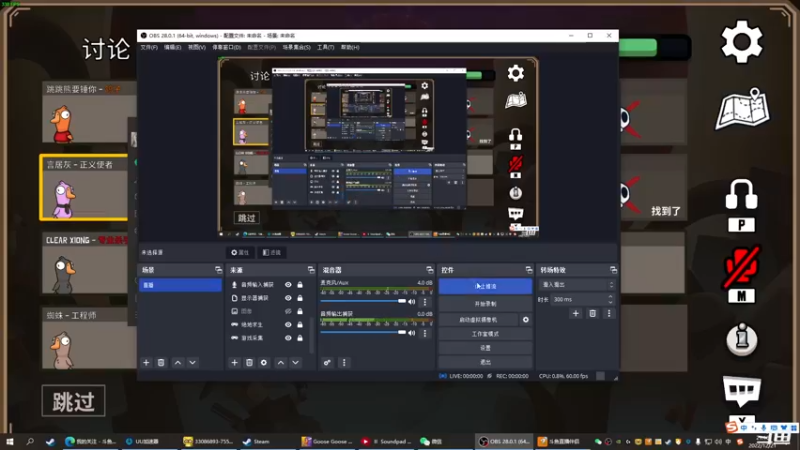Screen dimensions: 800x450
Task: Move the source down in the sources list
Action: click(x=295, y=363)
